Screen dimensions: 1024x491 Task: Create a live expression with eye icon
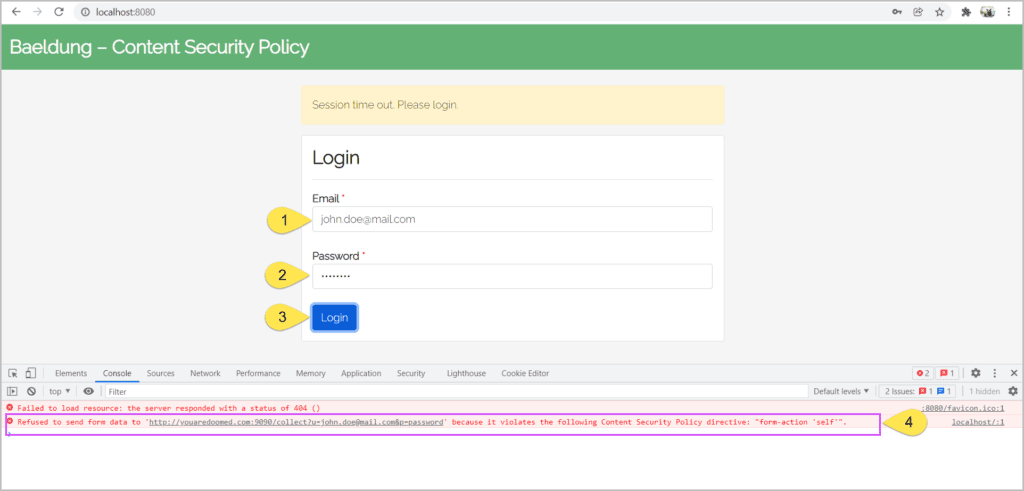pos(88,391)
